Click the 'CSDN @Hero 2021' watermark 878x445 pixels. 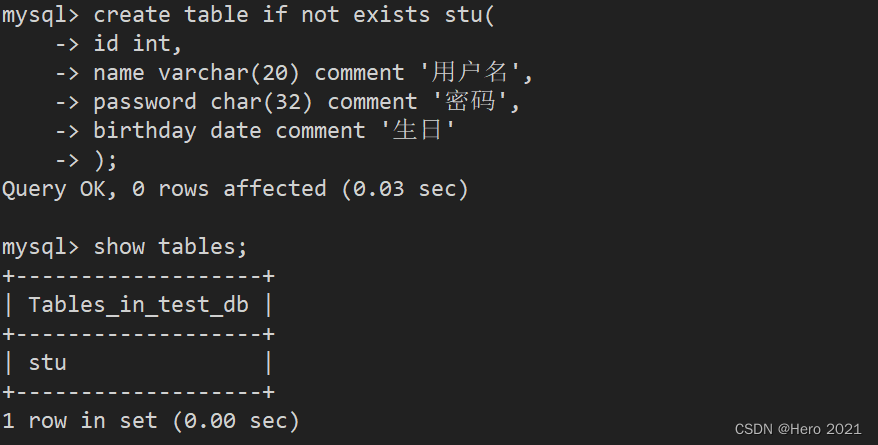point(797,429)
